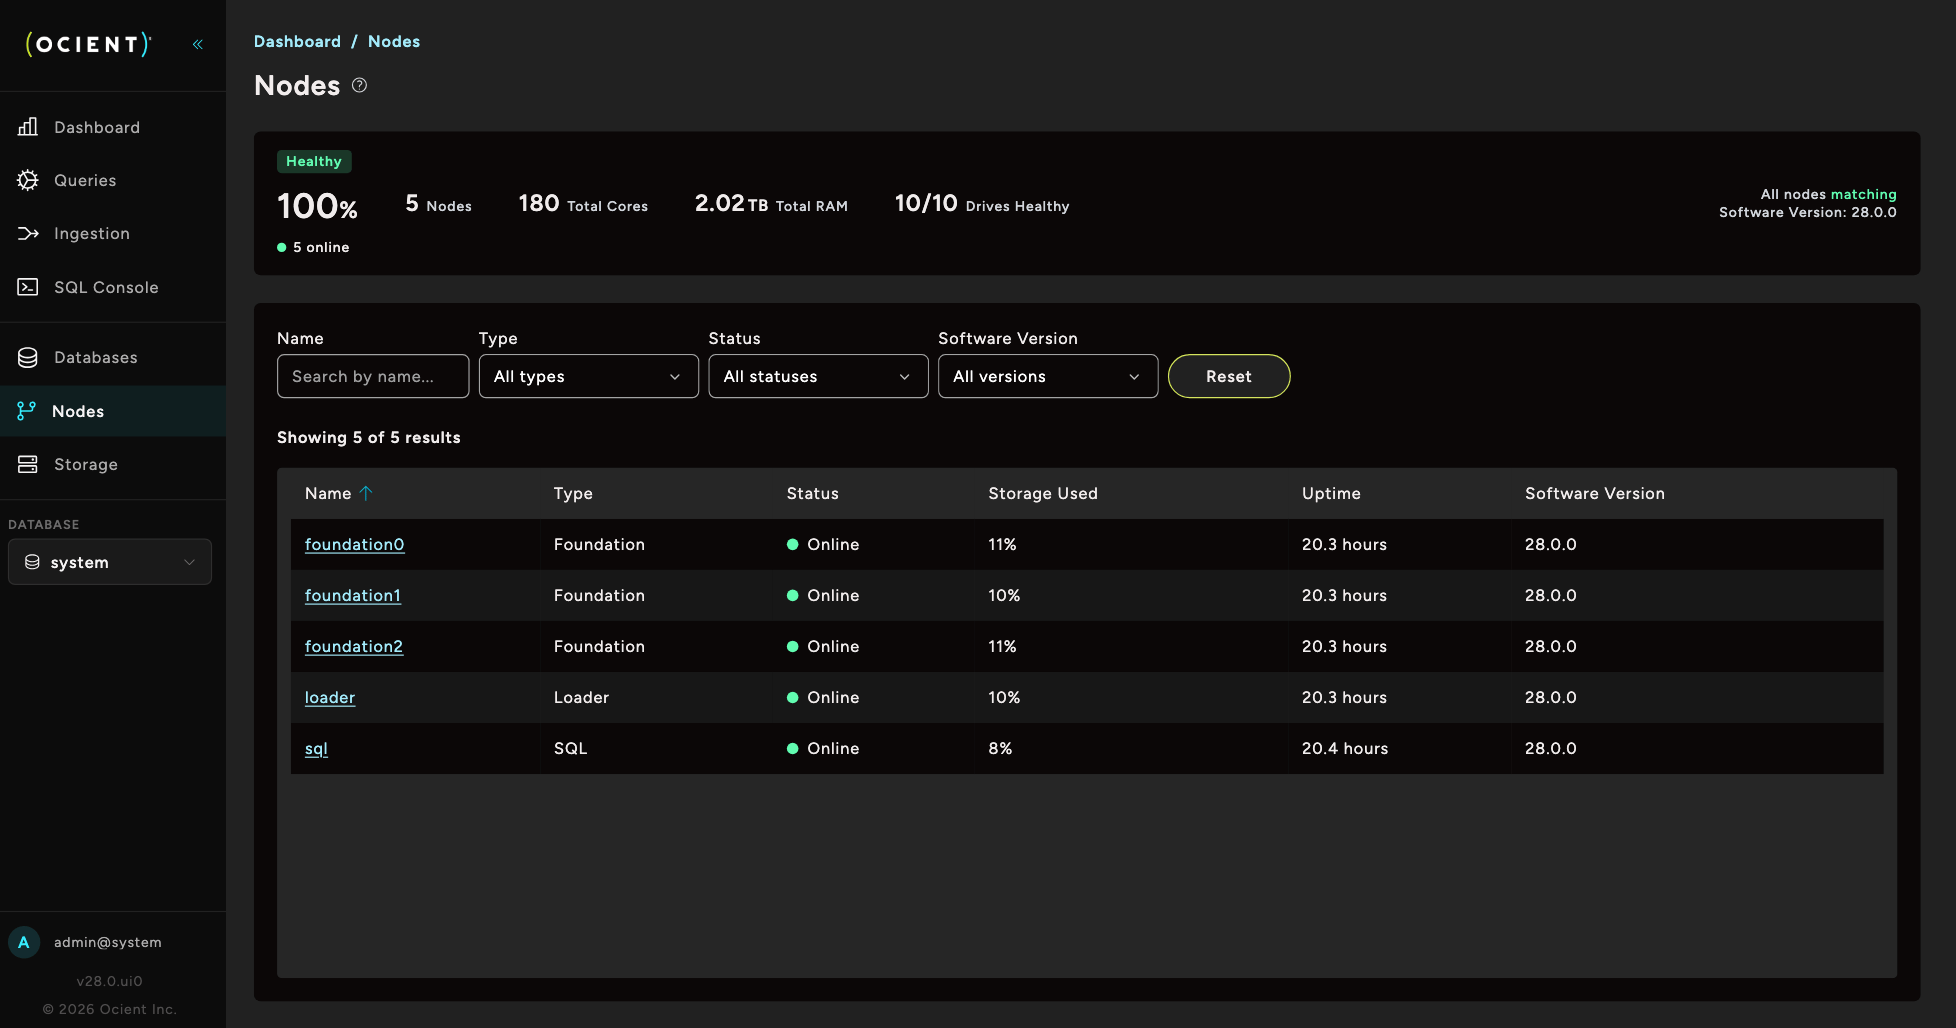This screenshot has height=1028, width=1956.
Task: Sort by Software Version column header
Action: 1595,493
